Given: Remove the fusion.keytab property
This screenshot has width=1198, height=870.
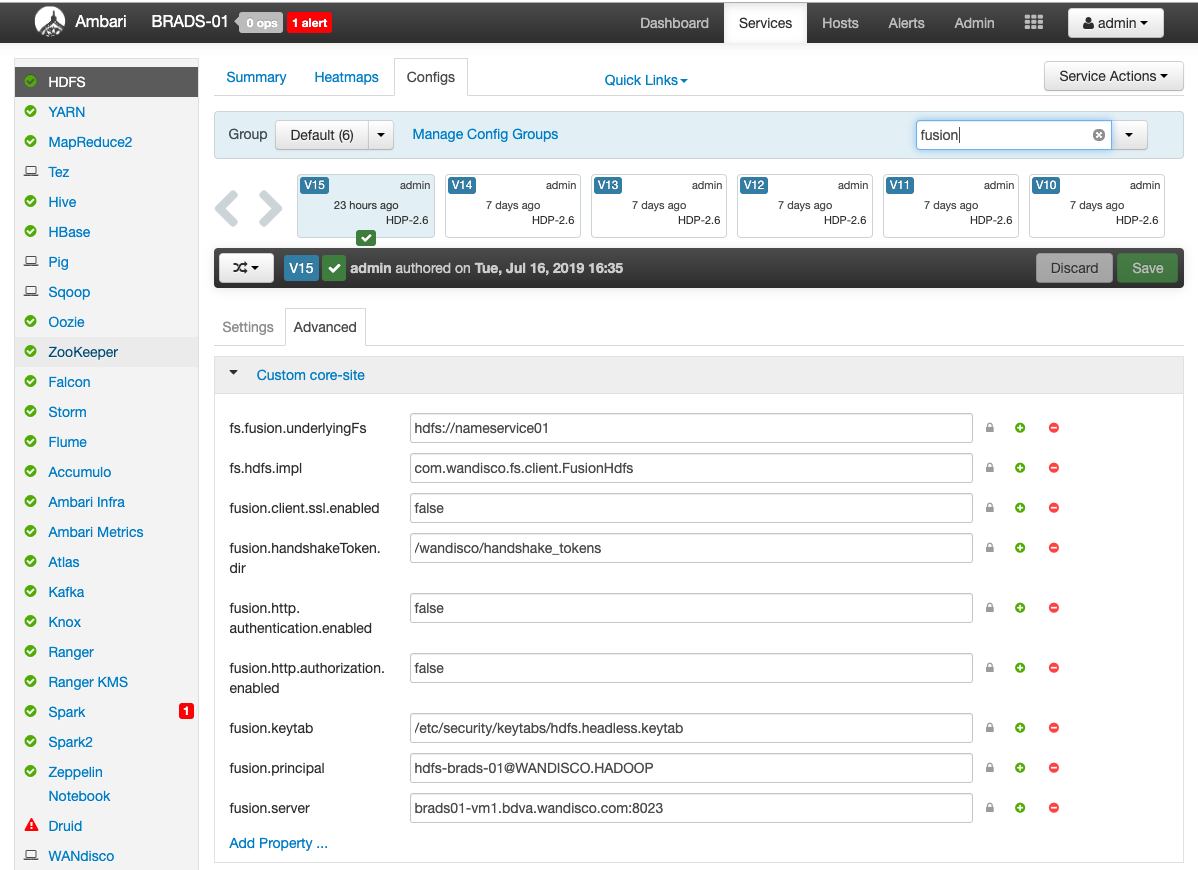Looking at the screenshot, I should [1054, 728].
